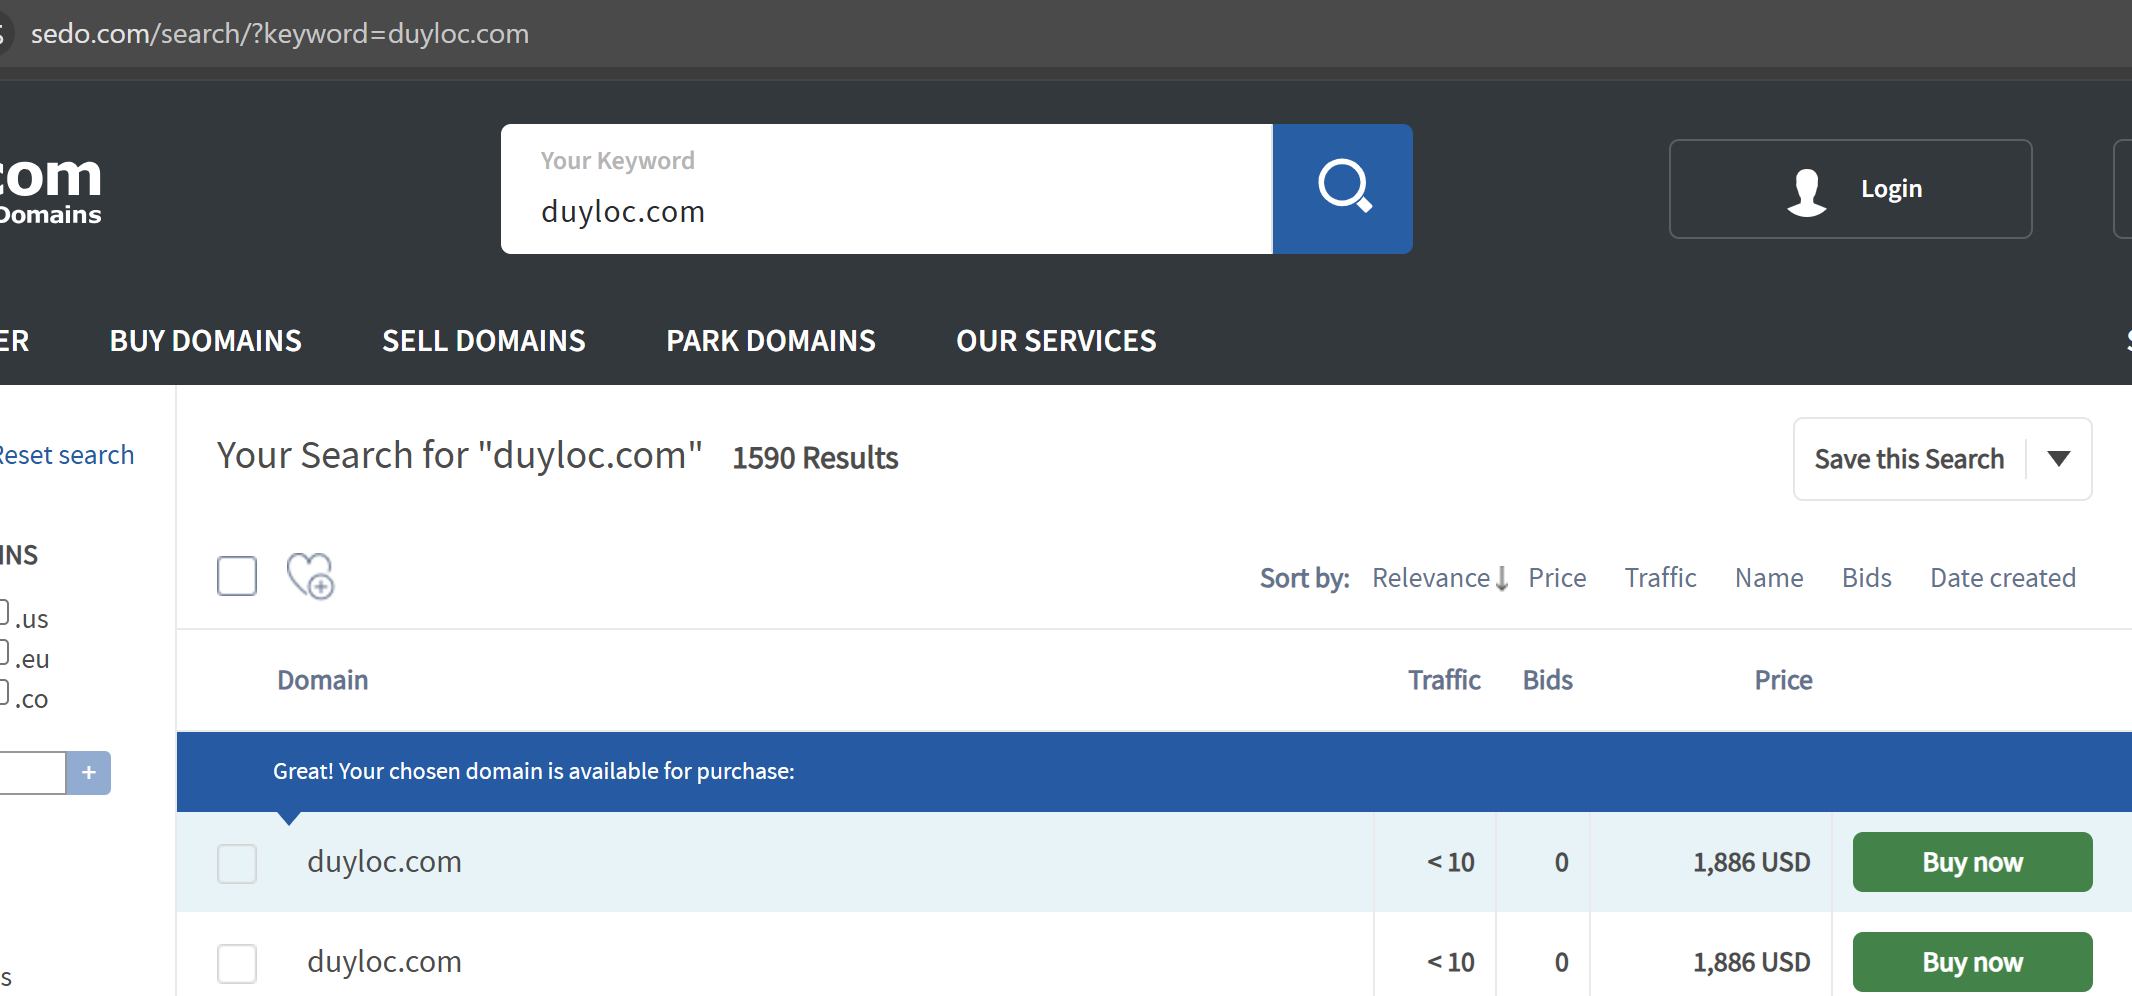
Task: Click the user silhouette icon on Login
Action: 1806,191
